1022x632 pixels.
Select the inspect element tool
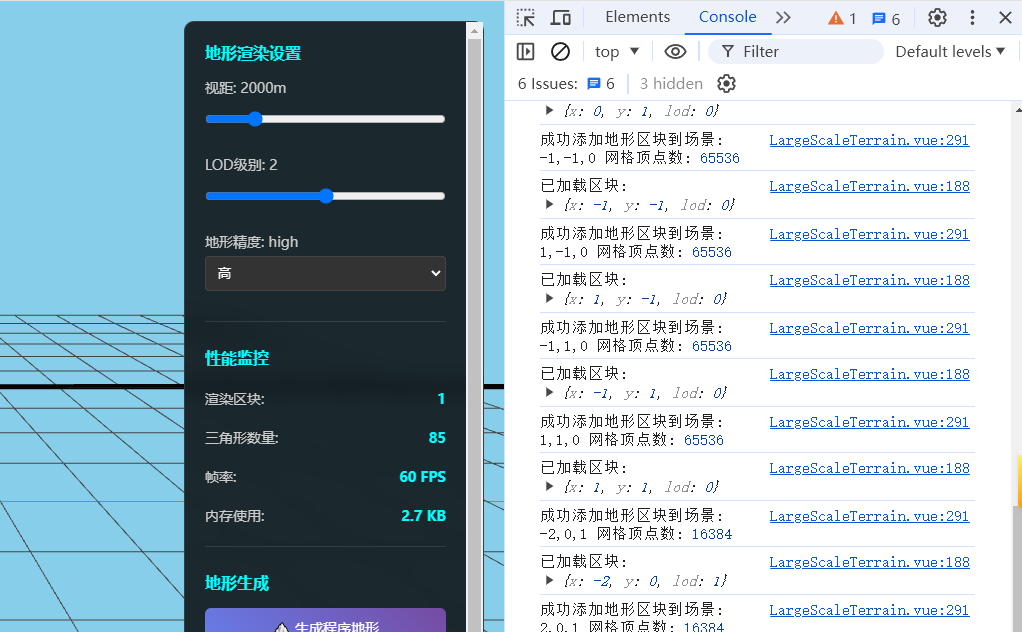(524, 17)
